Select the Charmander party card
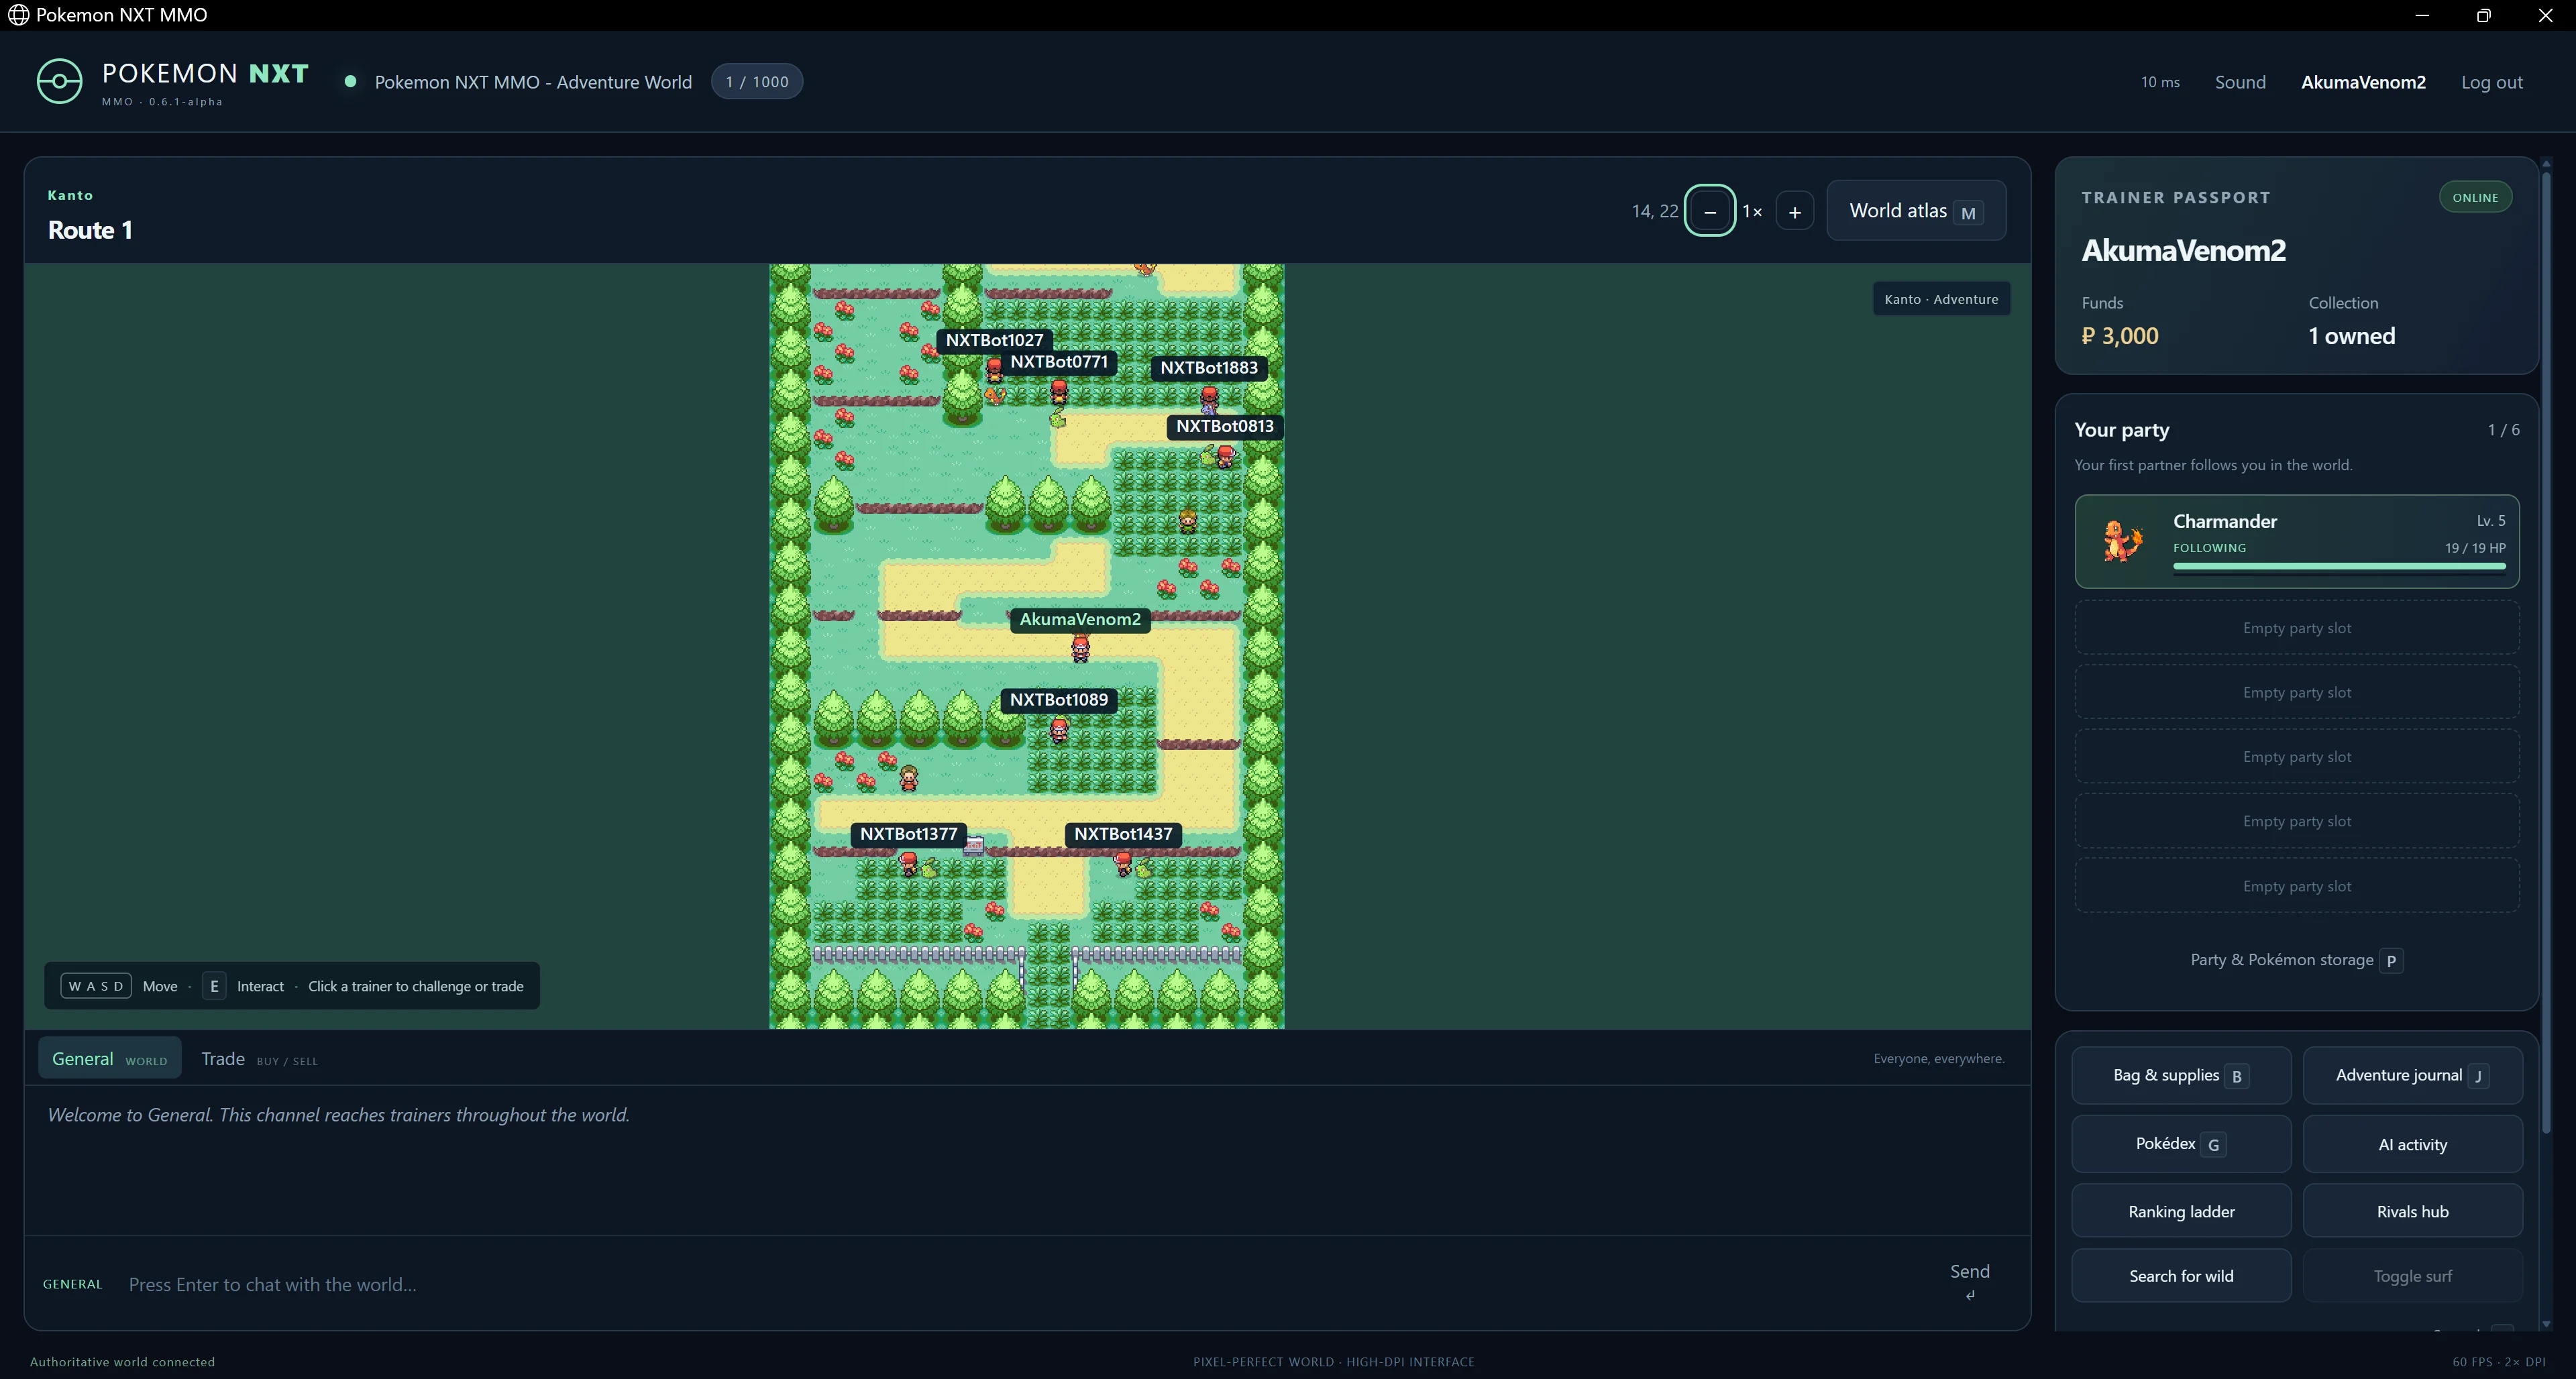The width and height of the screenshot is (2576, 1379). (x=2296, y=541)
